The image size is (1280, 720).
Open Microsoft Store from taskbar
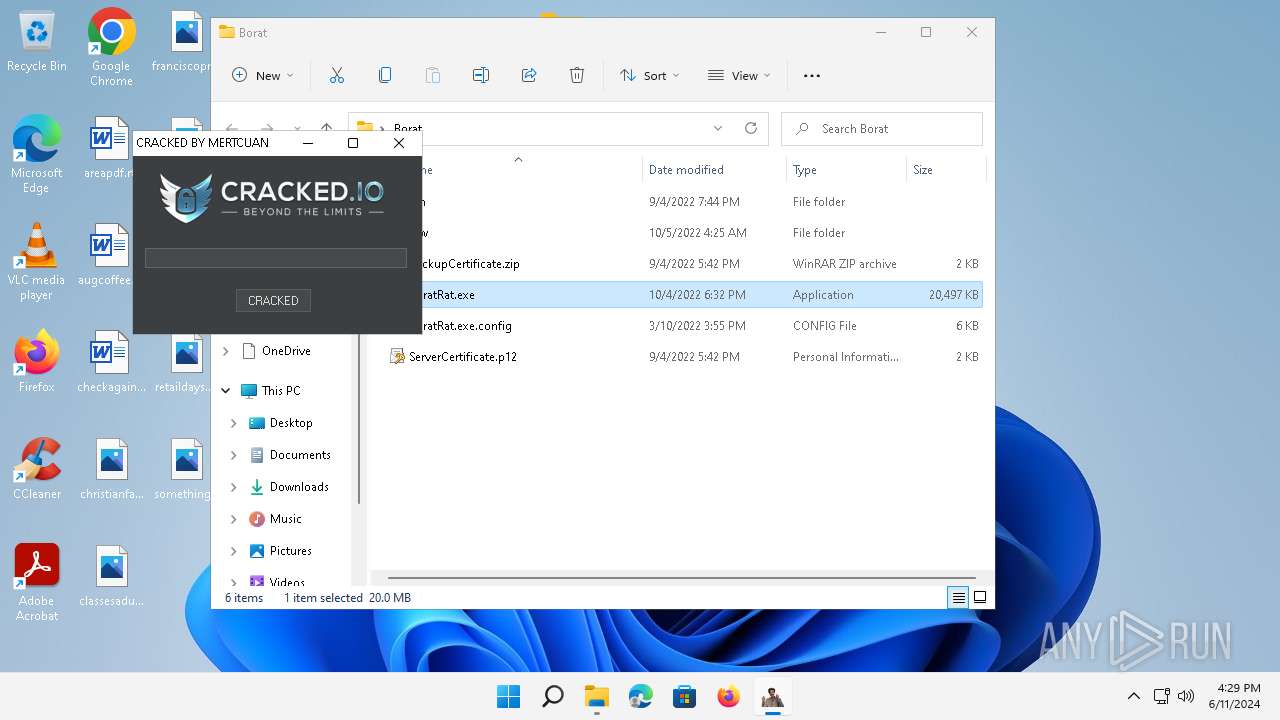(x=685, y=697)
